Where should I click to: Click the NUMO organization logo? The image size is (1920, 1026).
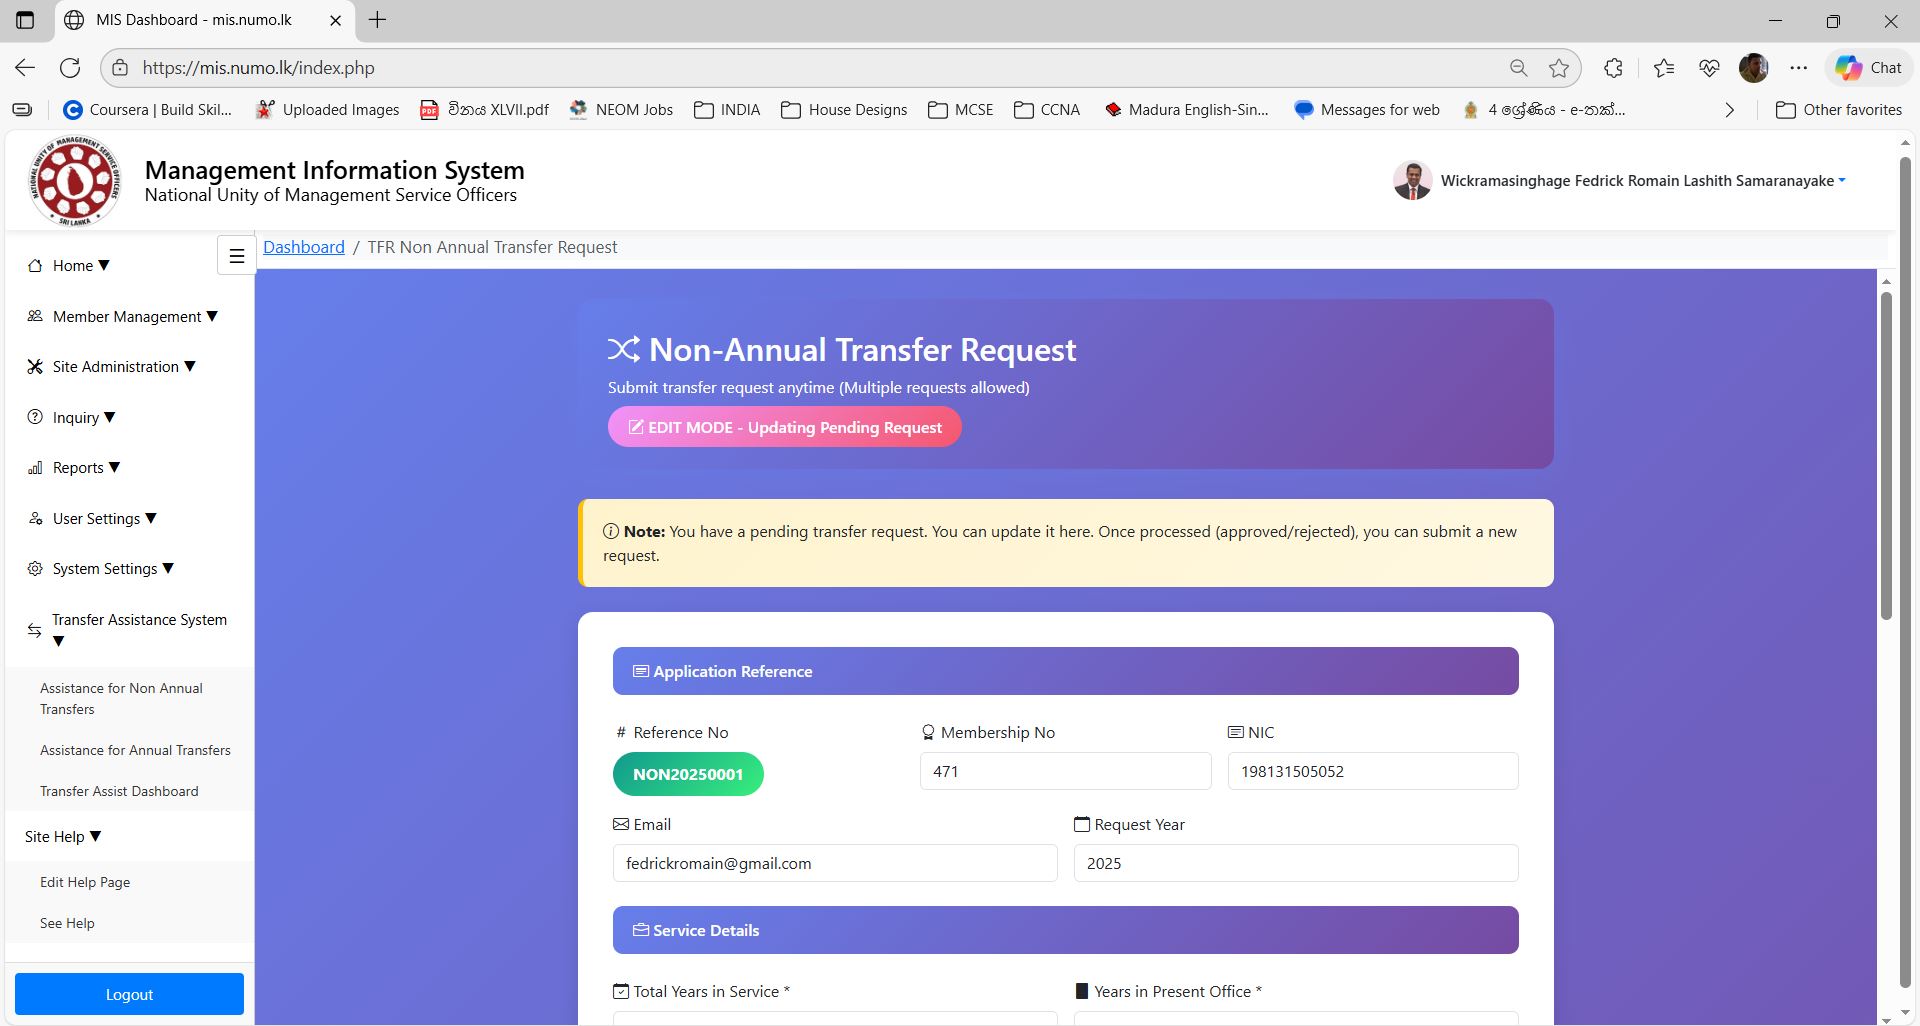click(74, 181)
